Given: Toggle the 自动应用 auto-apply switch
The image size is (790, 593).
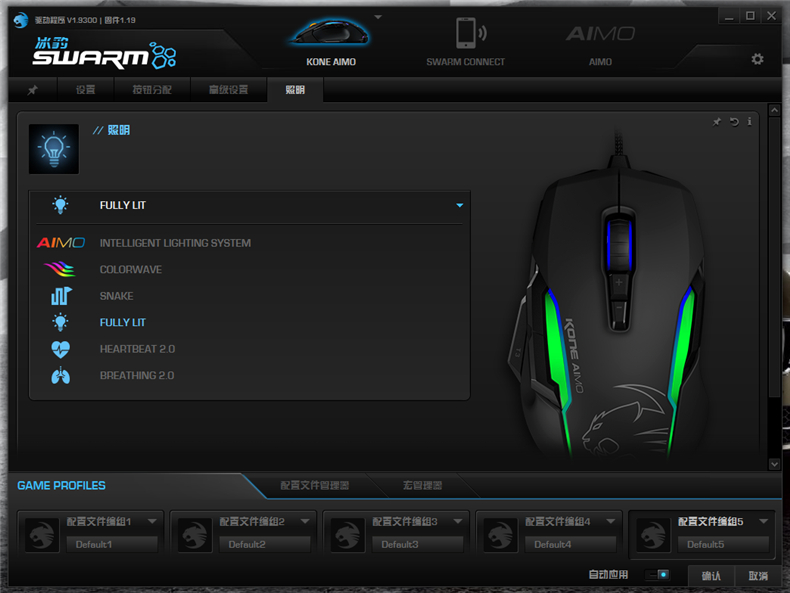Looking at the screenshot, I should (657, 575).
